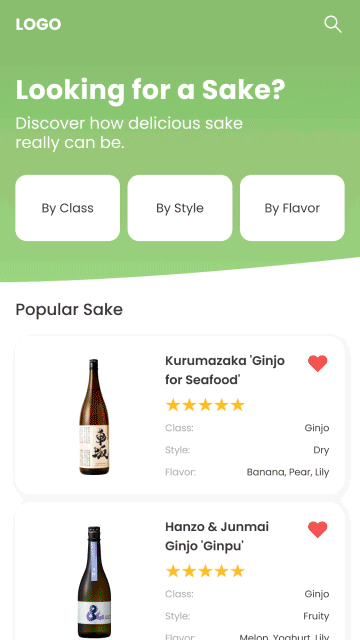Click the LOGO in the header
360x640 pixels.
point(38,24)
